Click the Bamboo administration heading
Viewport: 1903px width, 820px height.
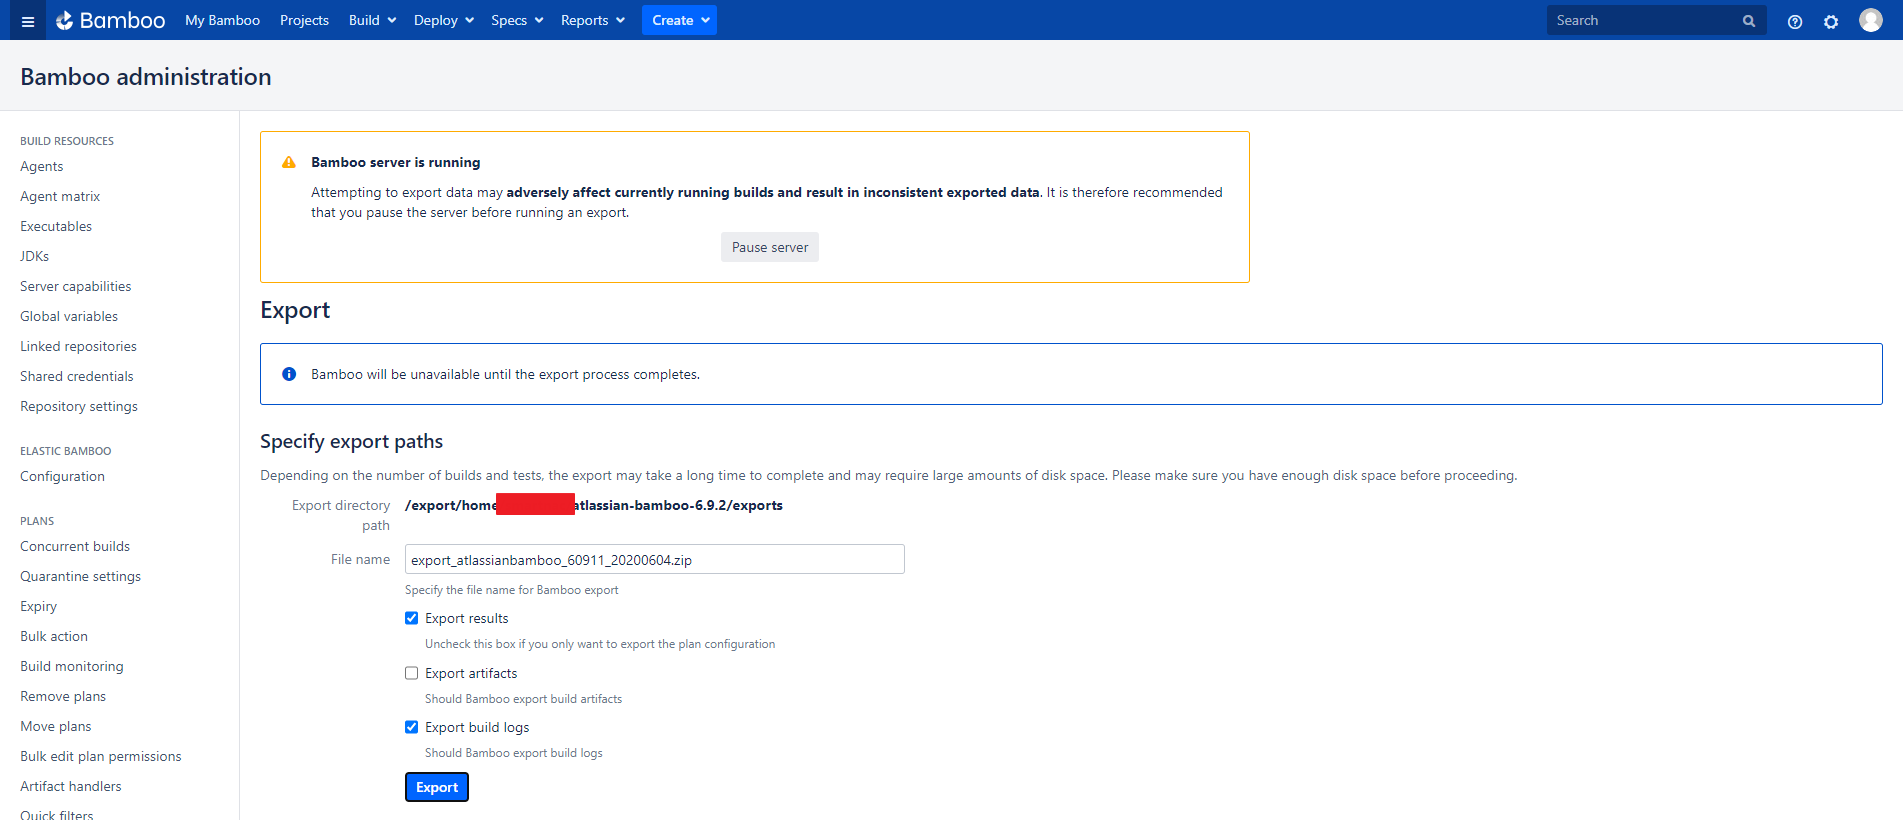tap(146, 77)
